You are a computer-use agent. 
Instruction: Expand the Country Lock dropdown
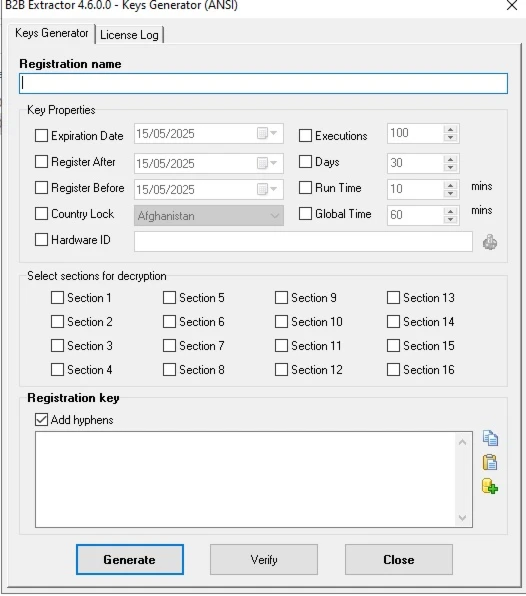[x=274, y=216]
